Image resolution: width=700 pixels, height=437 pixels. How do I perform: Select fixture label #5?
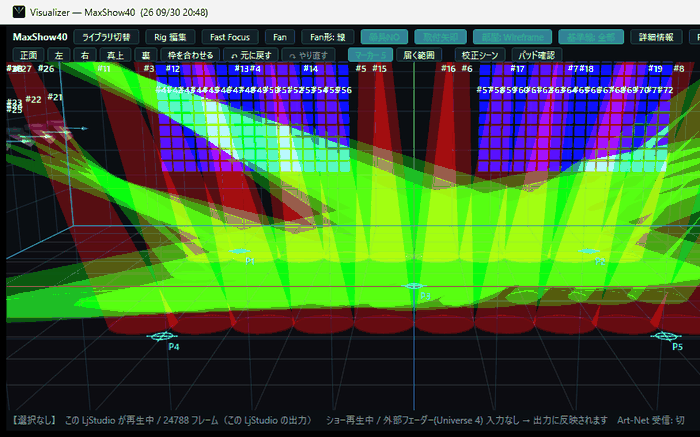361,69
